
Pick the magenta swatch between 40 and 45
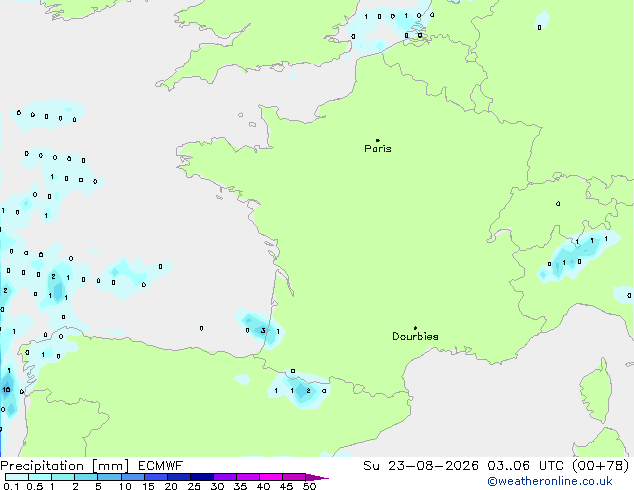pyautogui.click(x=271, y=477)
